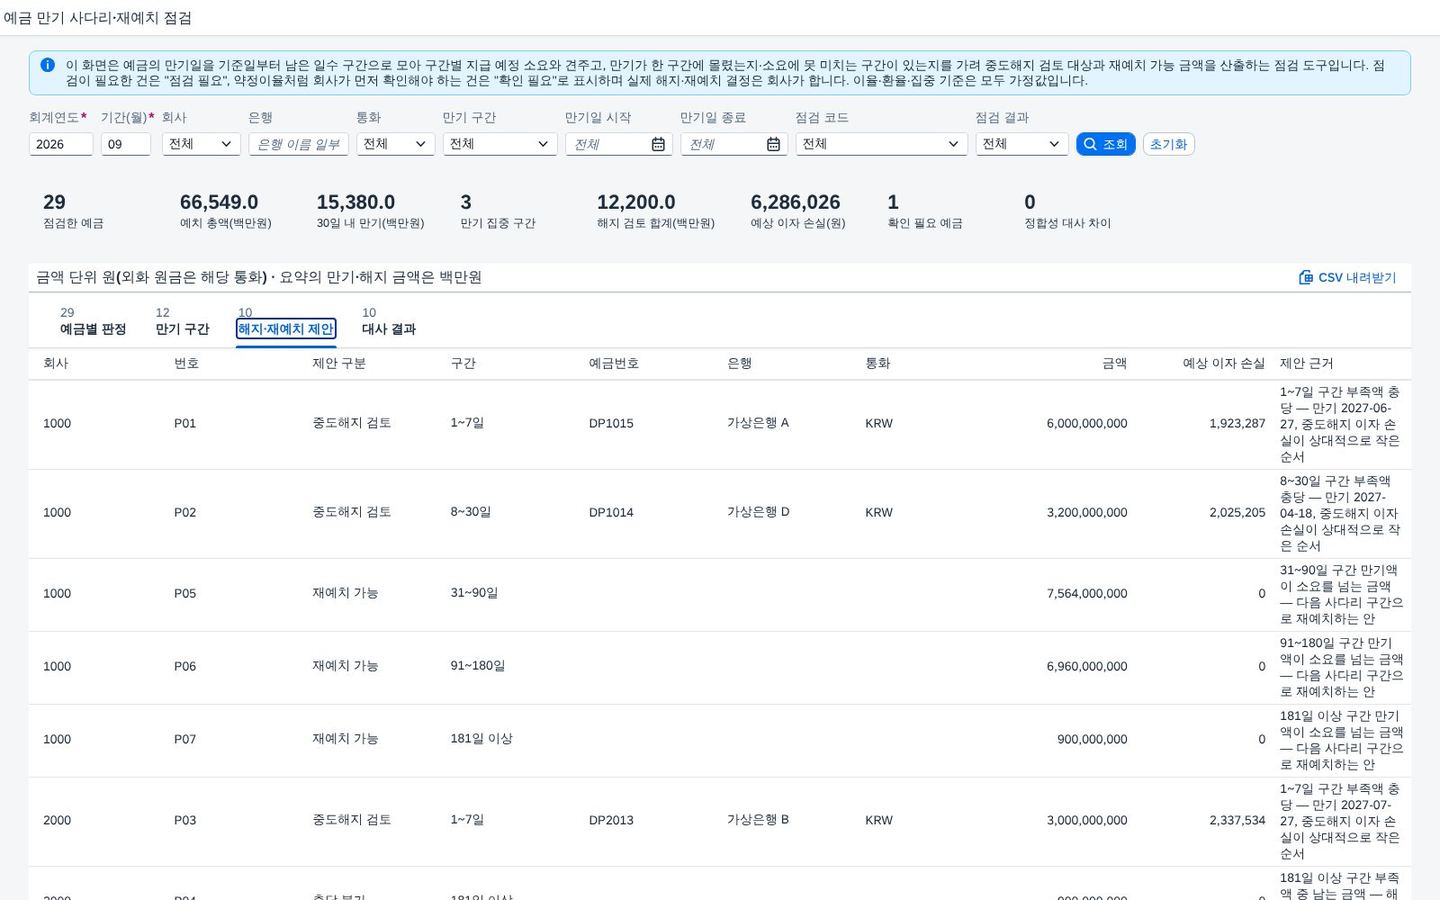1440x900 pixels.
Task: Click the 조회 search button
Action: 1105,144
